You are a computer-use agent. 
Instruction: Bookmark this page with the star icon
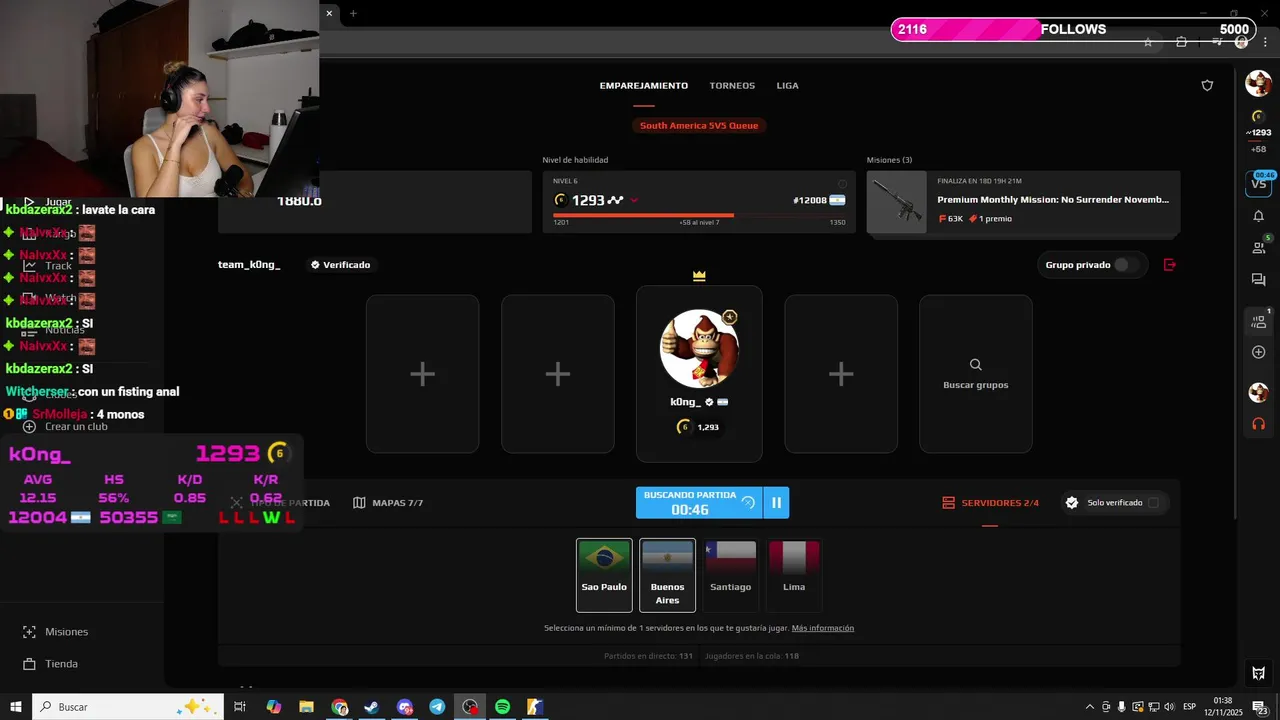point(1148,42)
